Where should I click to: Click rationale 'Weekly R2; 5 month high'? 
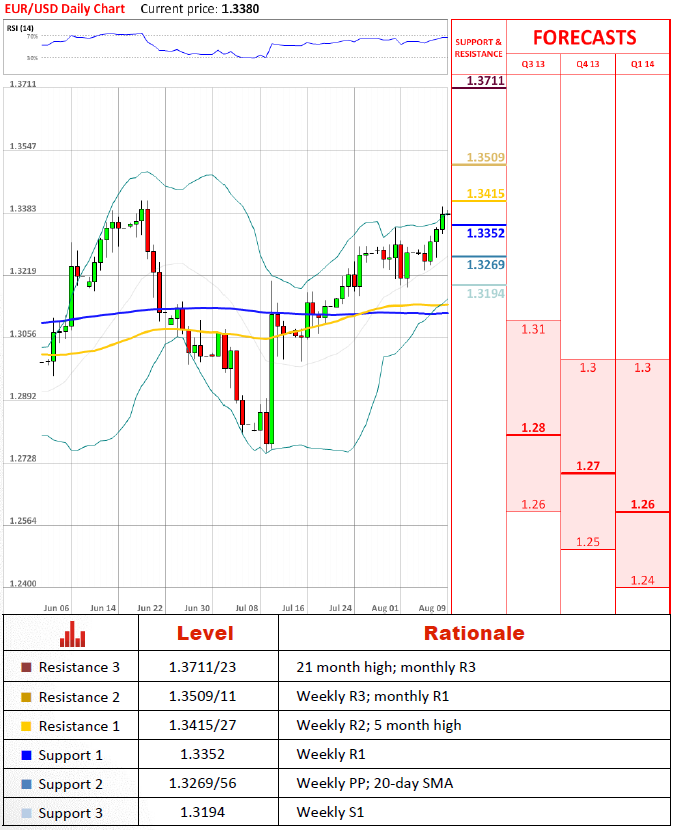pyautogui.click(x=379, y=726)
